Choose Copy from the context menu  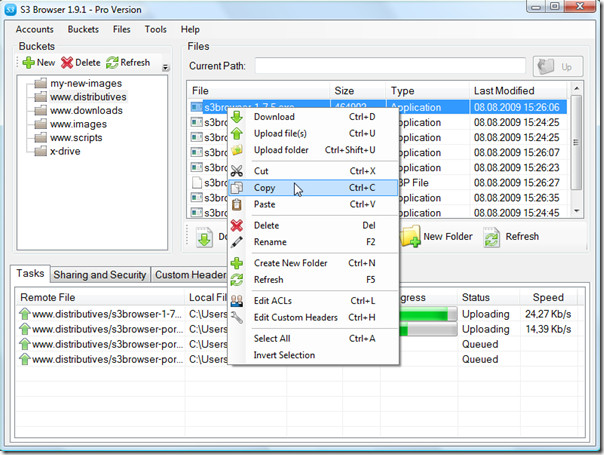click(265, 188)
